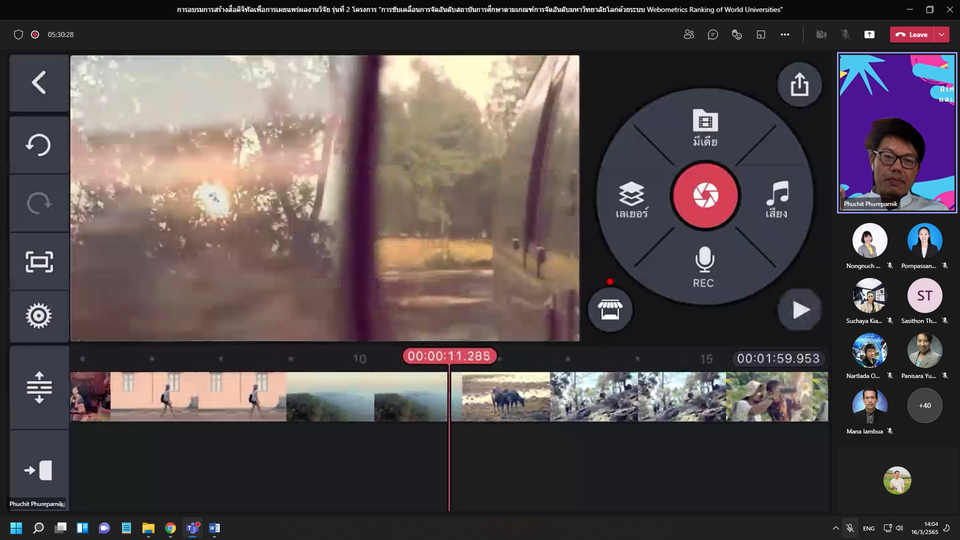Toggle full-screen preview capture frame icon

coord(39,262)
